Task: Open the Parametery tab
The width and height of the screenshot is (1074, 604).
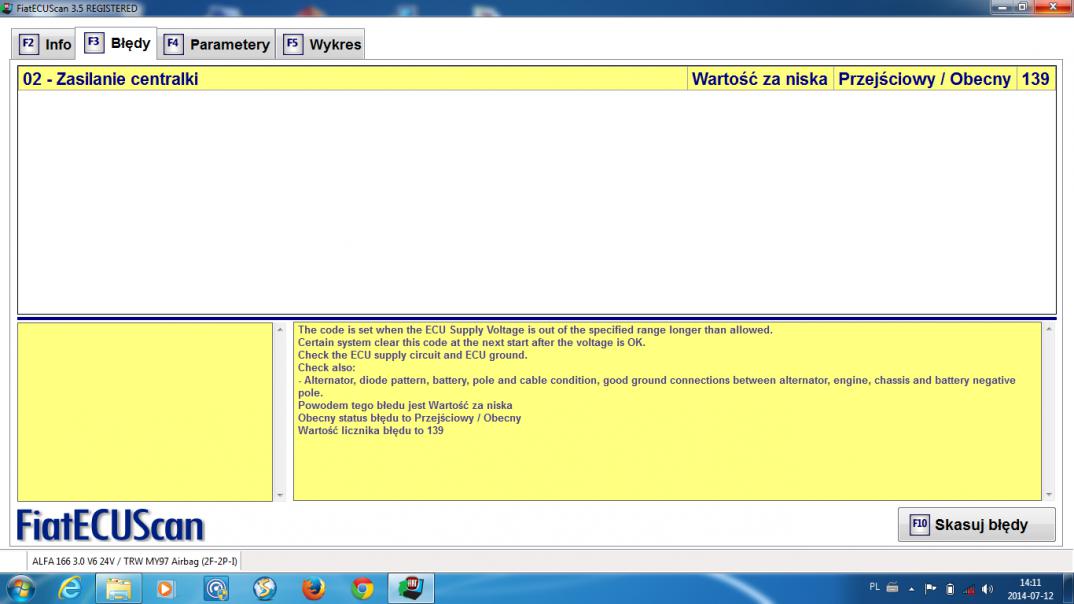Action: [x=216, y=45]
